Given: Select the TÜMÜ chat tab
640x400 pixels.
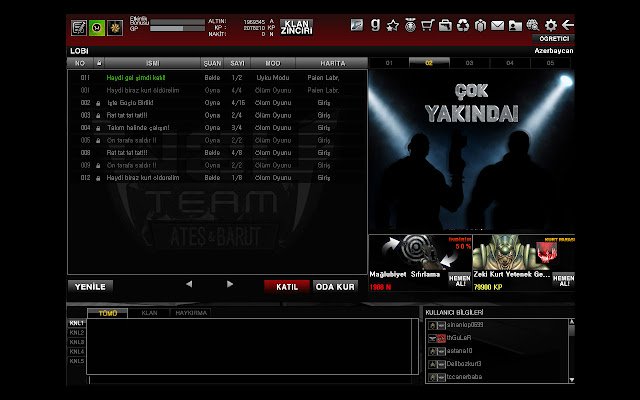Looking at the screenshot, I should 108,313.
